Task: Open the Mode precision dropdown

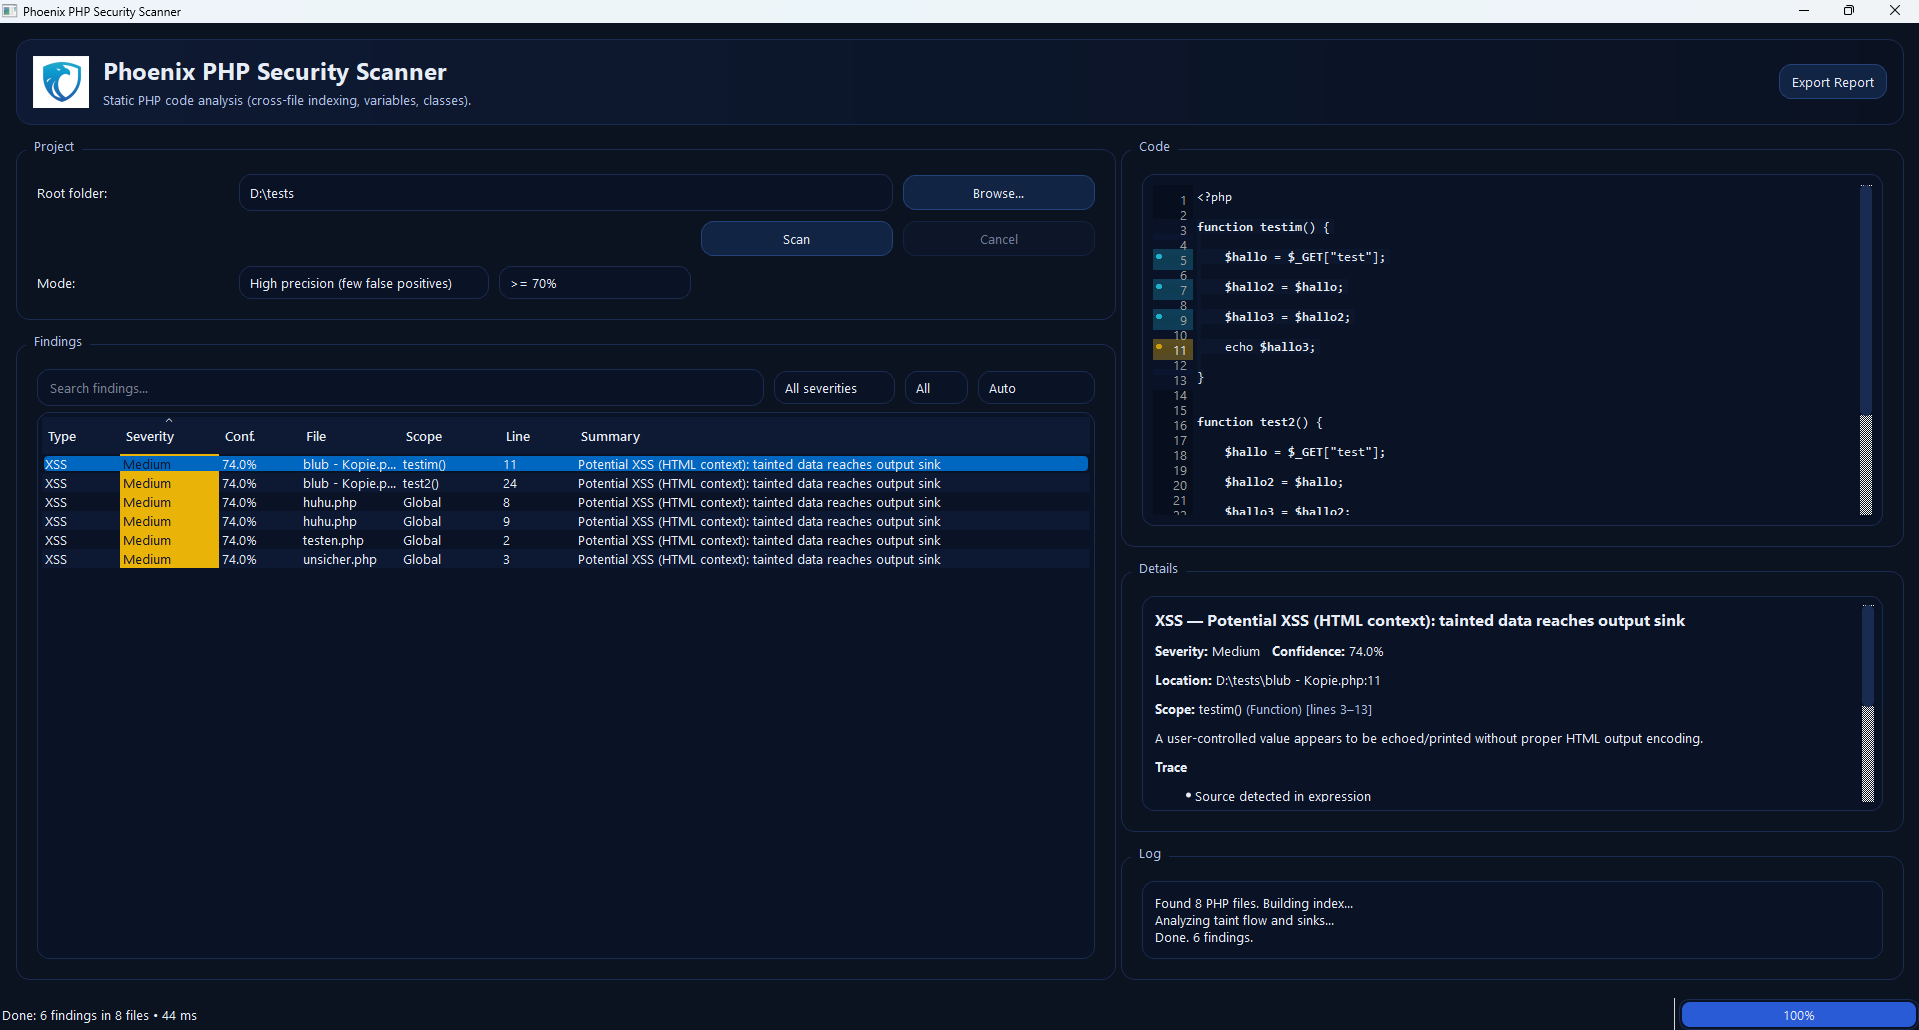Action: tap(363, 283)
